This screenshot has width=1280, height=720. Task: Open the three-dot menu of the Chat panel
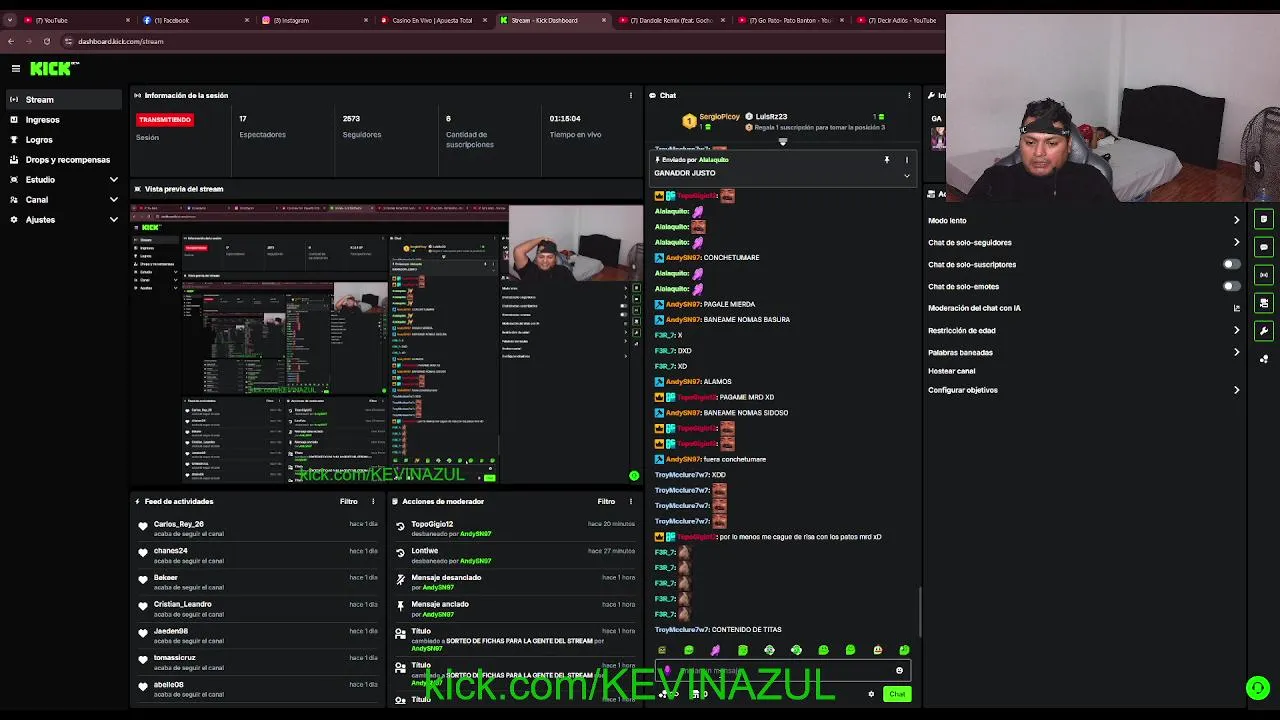pos(909,95)
